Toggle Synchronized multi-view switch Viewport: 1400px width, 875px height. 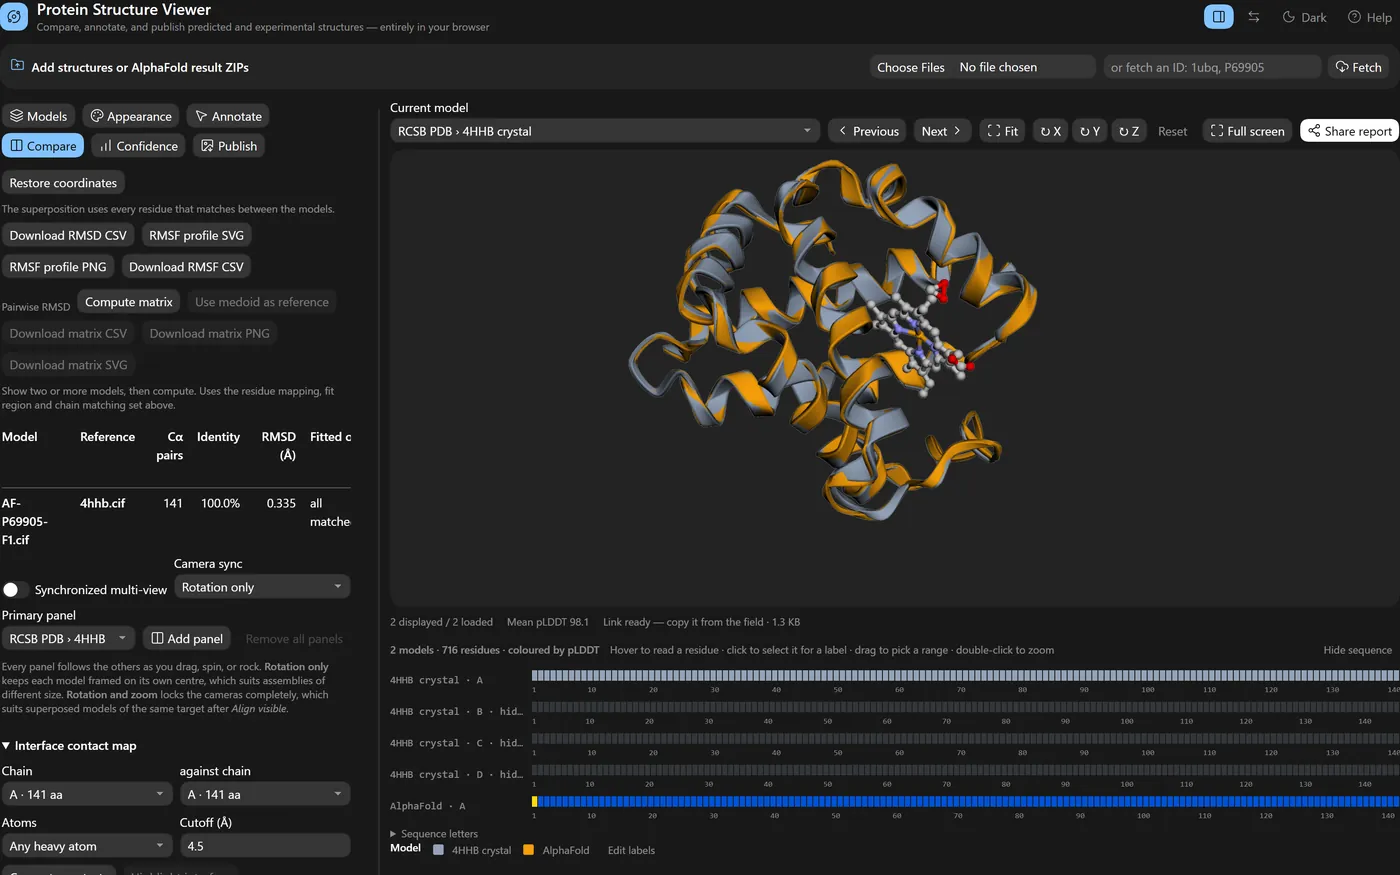tap(16, 590)
